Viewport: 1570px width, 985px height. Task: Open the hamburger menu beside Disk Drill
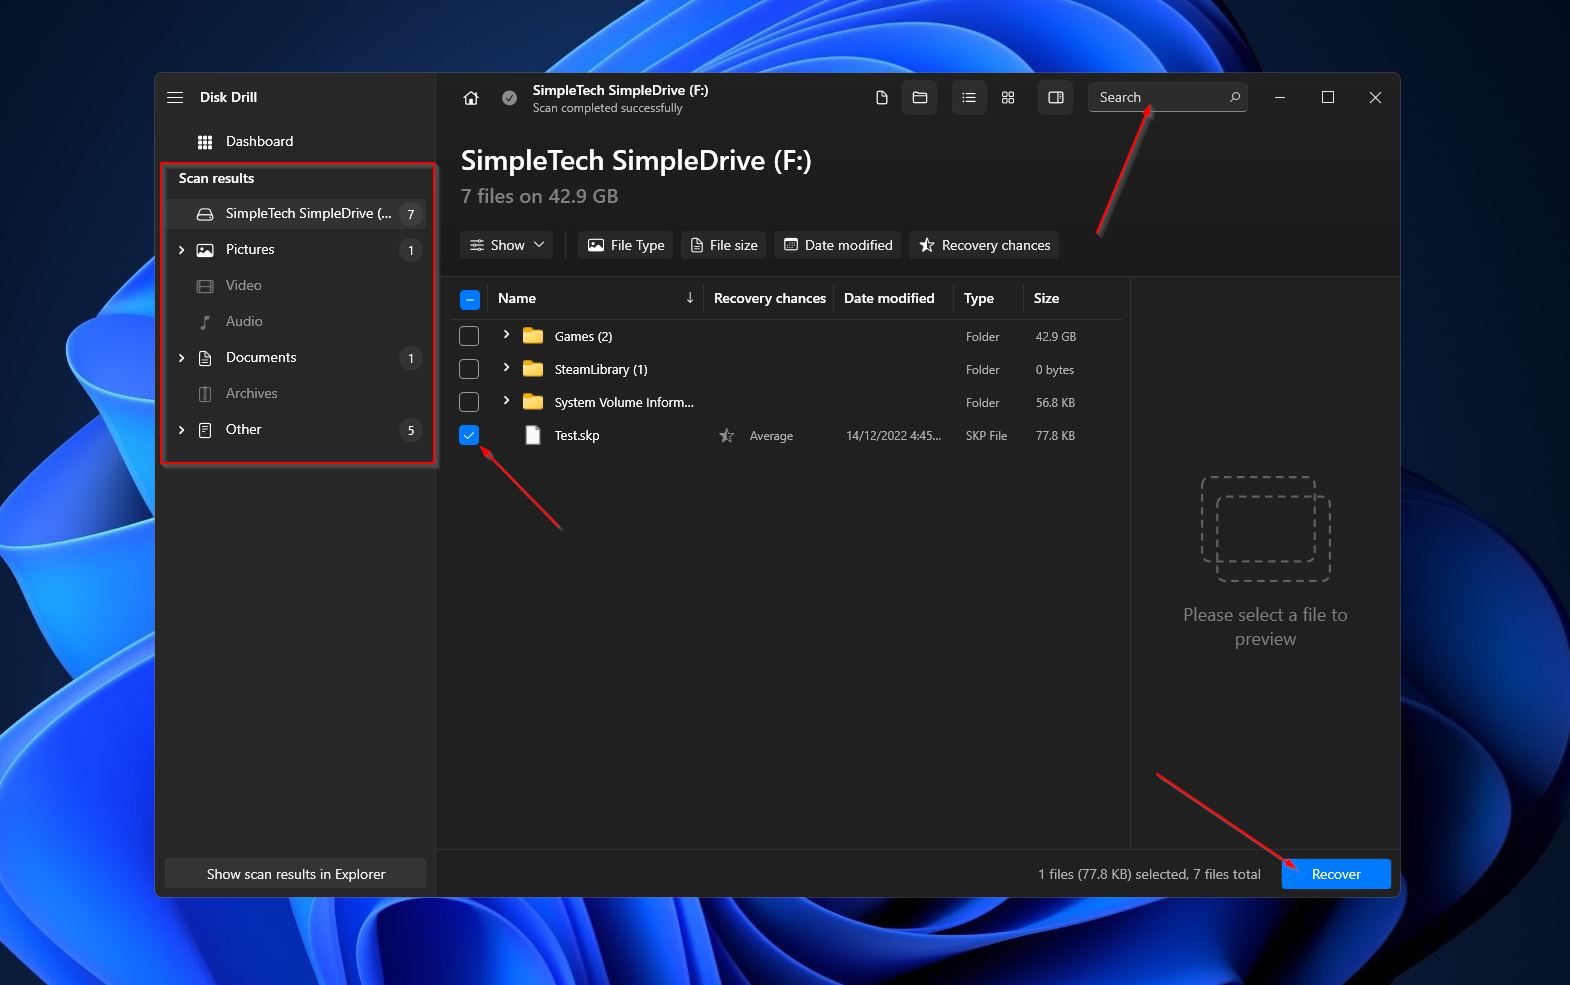175,97
